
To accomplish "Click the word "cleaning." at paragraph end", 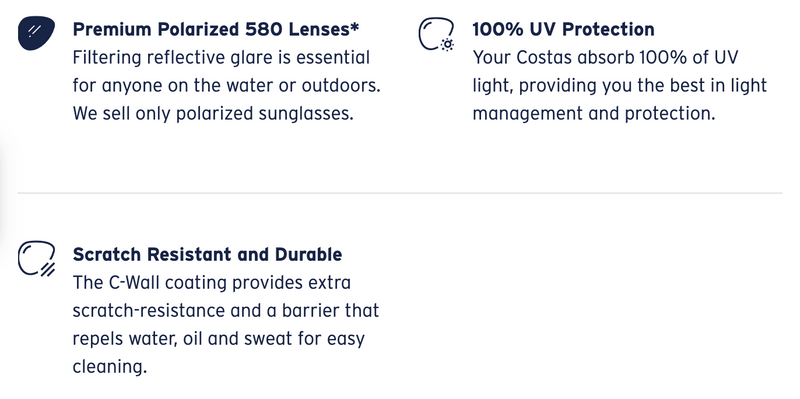I will point(110,366).
